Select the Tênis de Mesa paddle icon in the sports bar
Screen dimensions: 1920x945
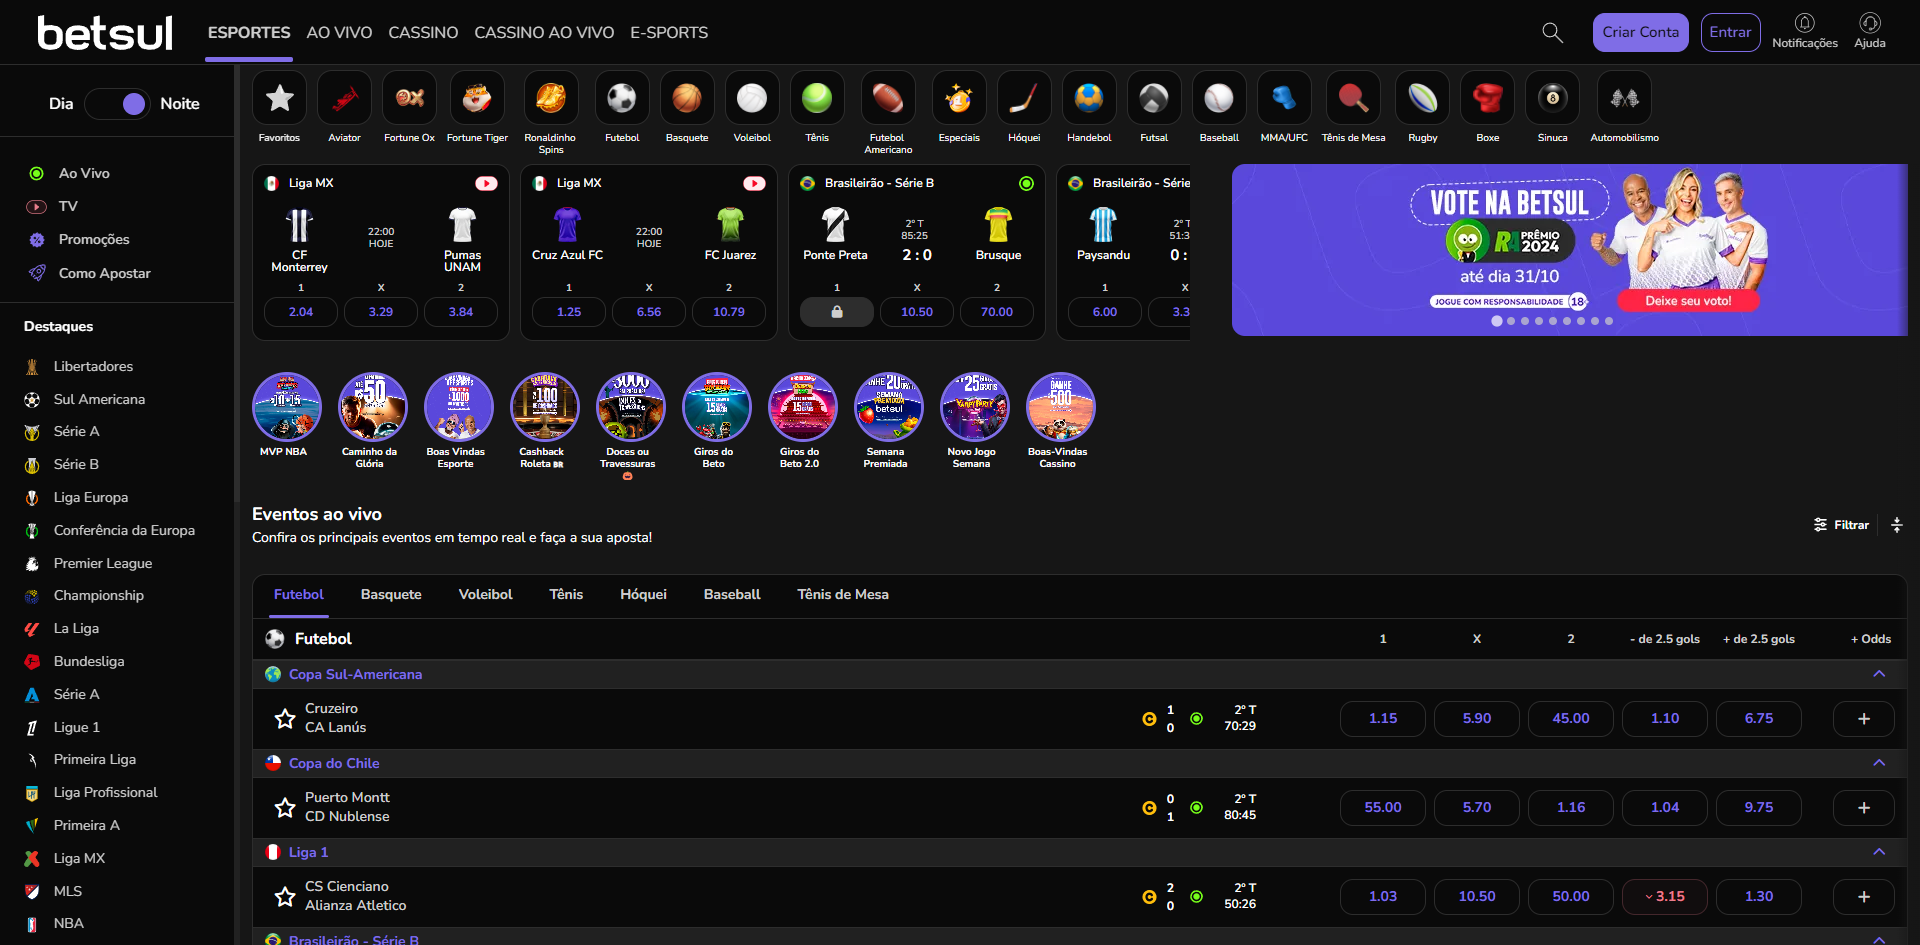click(1353, 98)
